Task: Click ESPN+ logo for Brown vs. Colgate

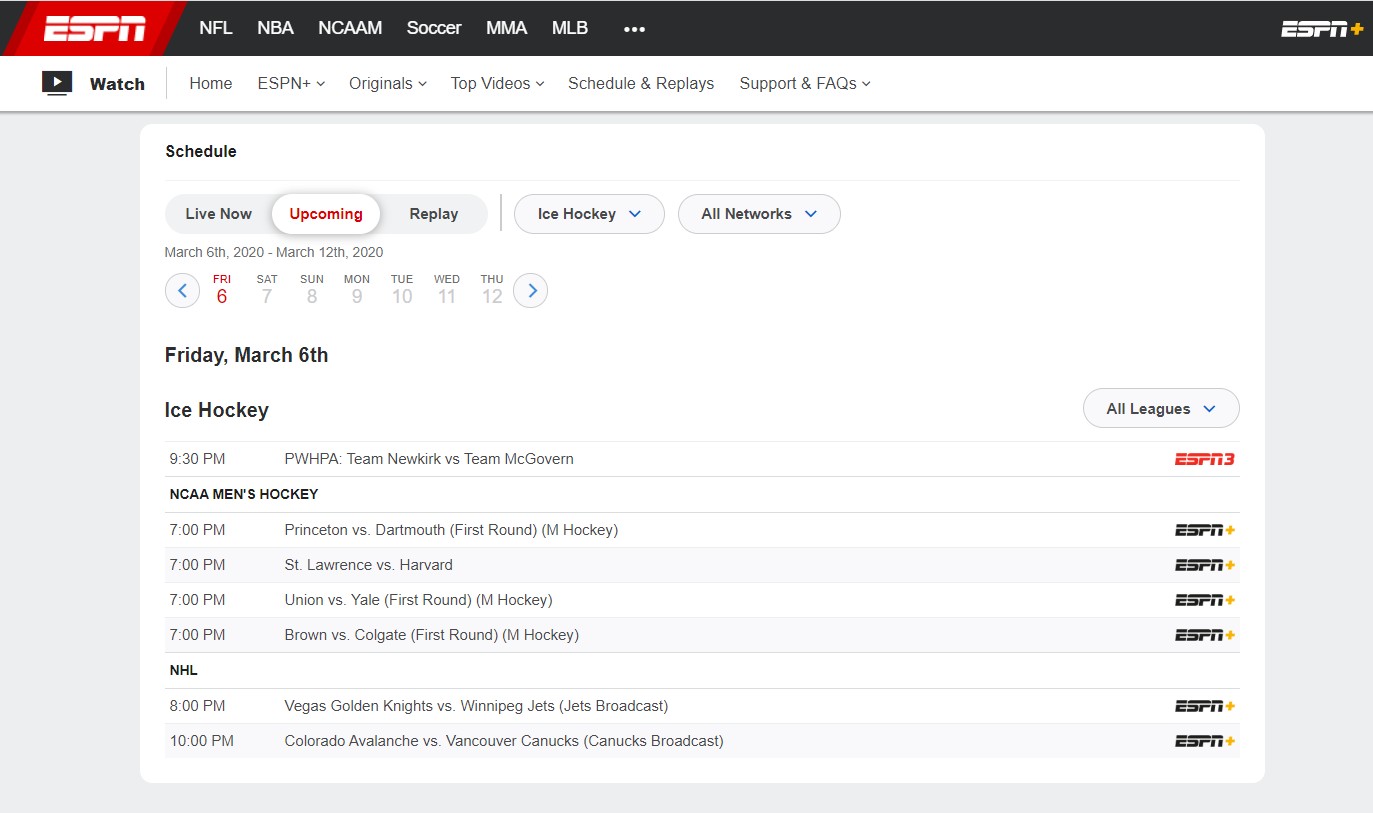Action: point(1205,635)
